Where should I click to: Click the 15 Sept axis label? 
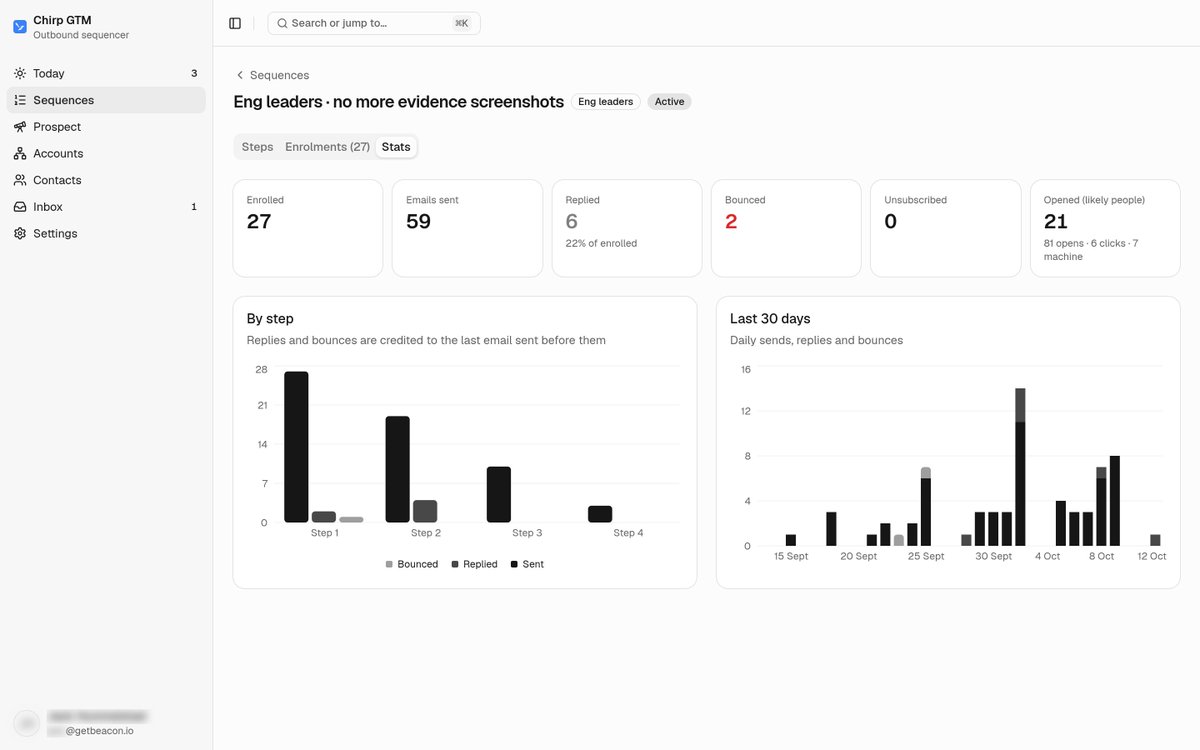click(791, 556)
